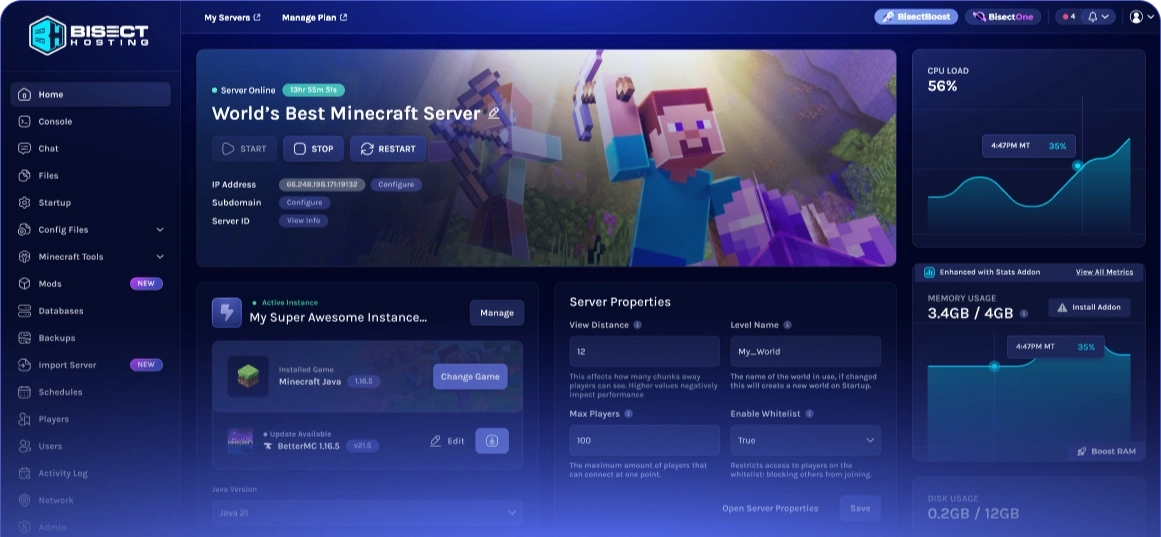The height and width of the screenshot is (537, 1161).
Task: Click the BetterMC modpack thumbnail
Action: 240,441
